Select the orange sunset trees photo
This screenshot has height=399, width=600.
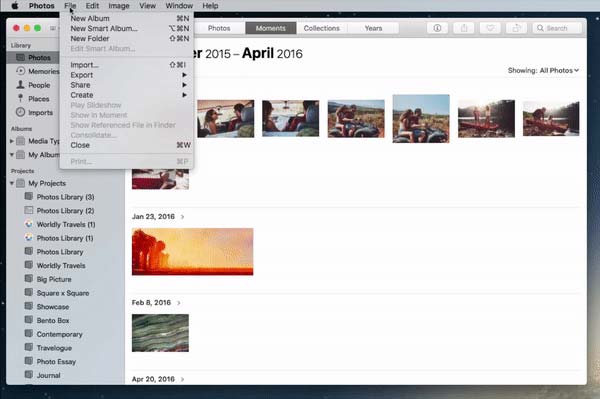point(192,252)
